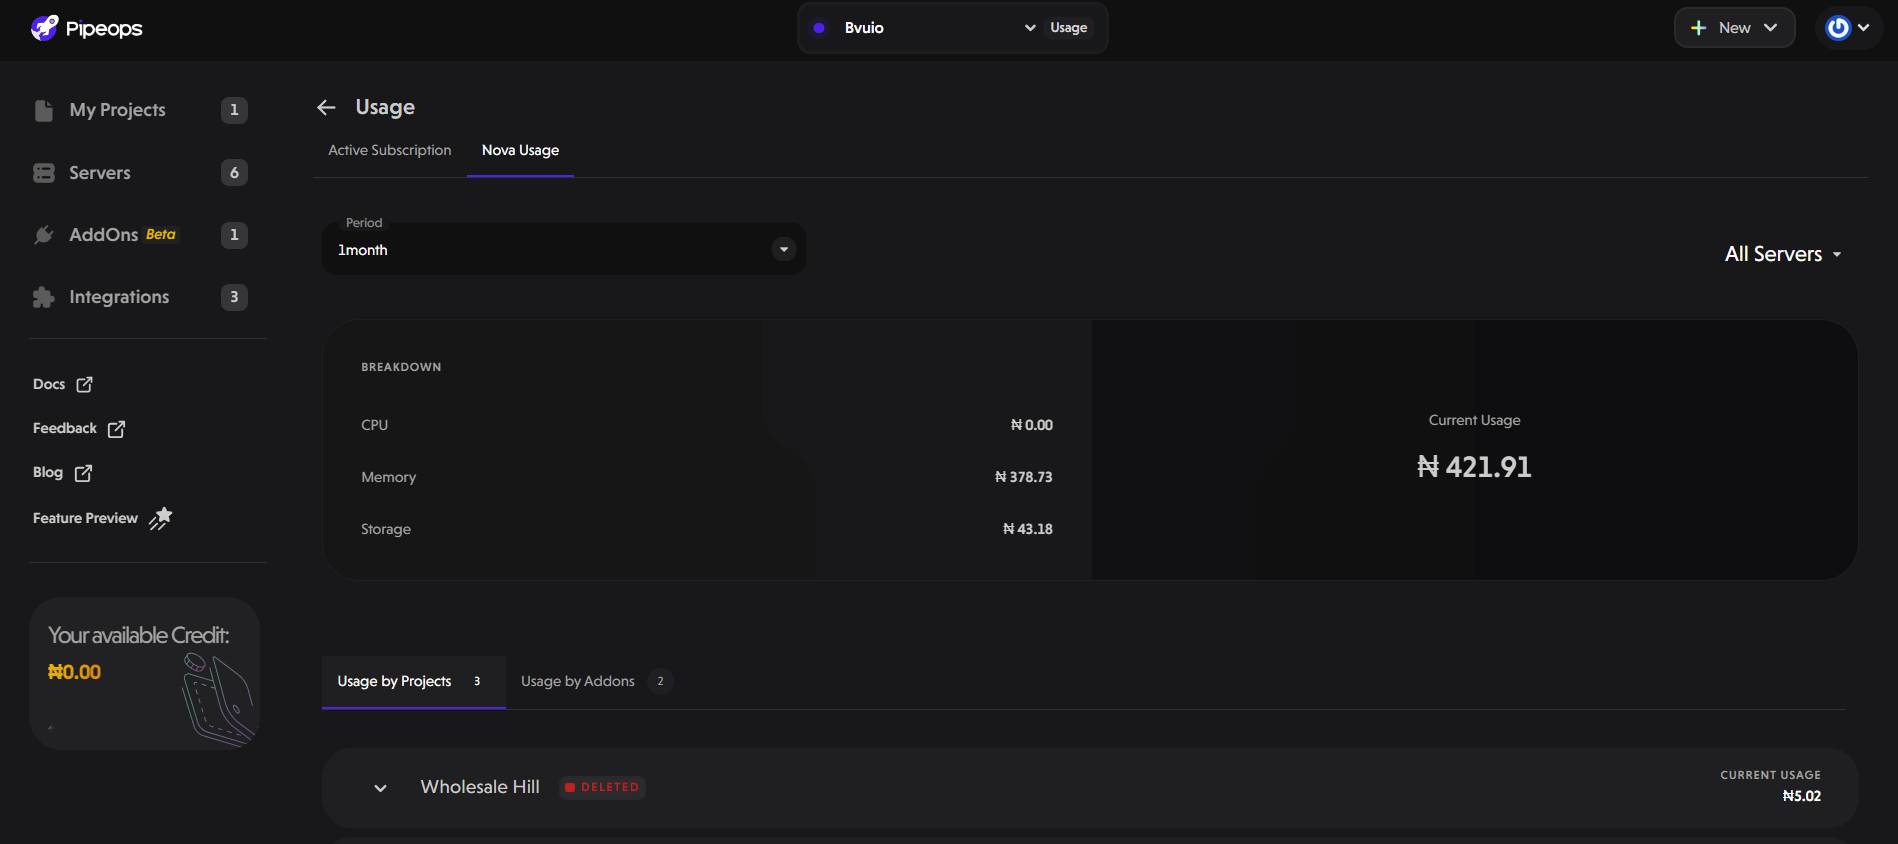Expand the Wholesale Hill project row

[x=380, y=788]
